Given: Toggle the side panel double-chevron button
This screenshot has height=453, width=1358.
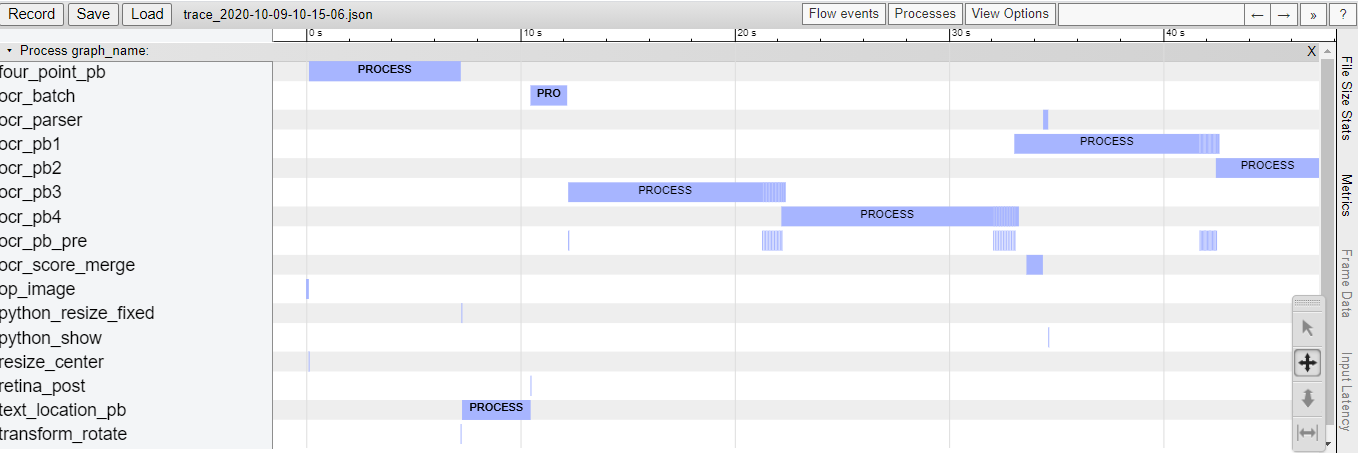Looking at the screenshot, I should pos(1312,14).
